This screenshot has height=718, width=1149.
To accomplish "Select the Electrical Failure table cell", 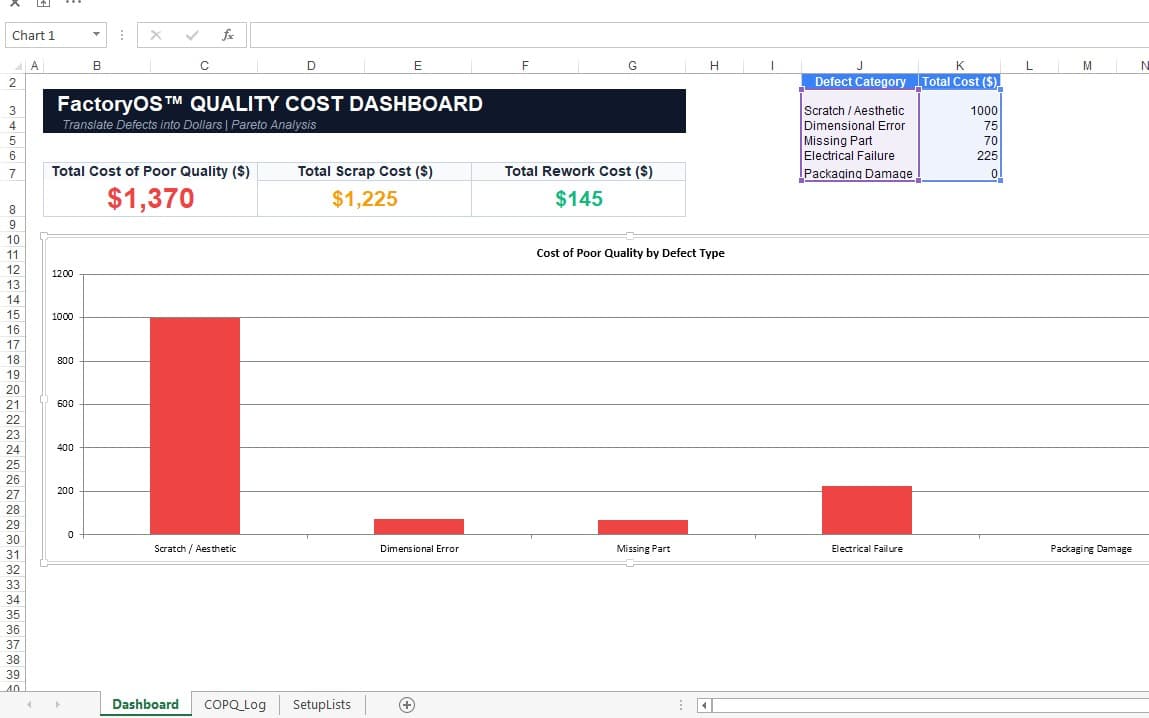I will tap(860, 155).
